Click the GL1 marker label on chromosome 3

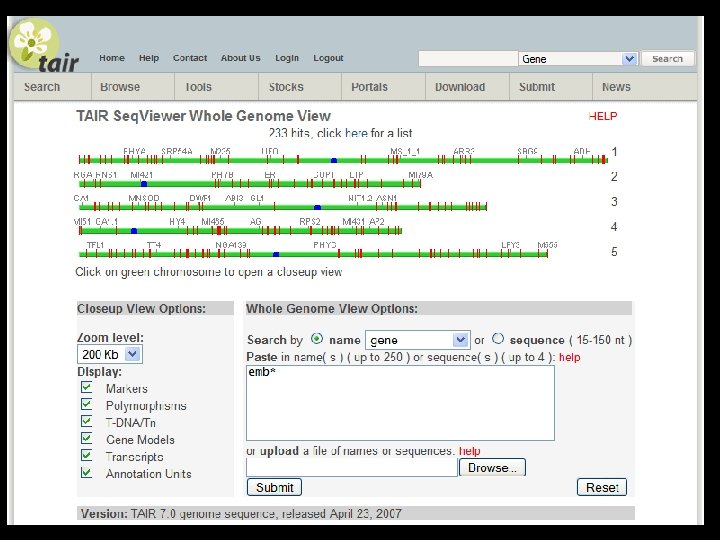click(257, 198)
